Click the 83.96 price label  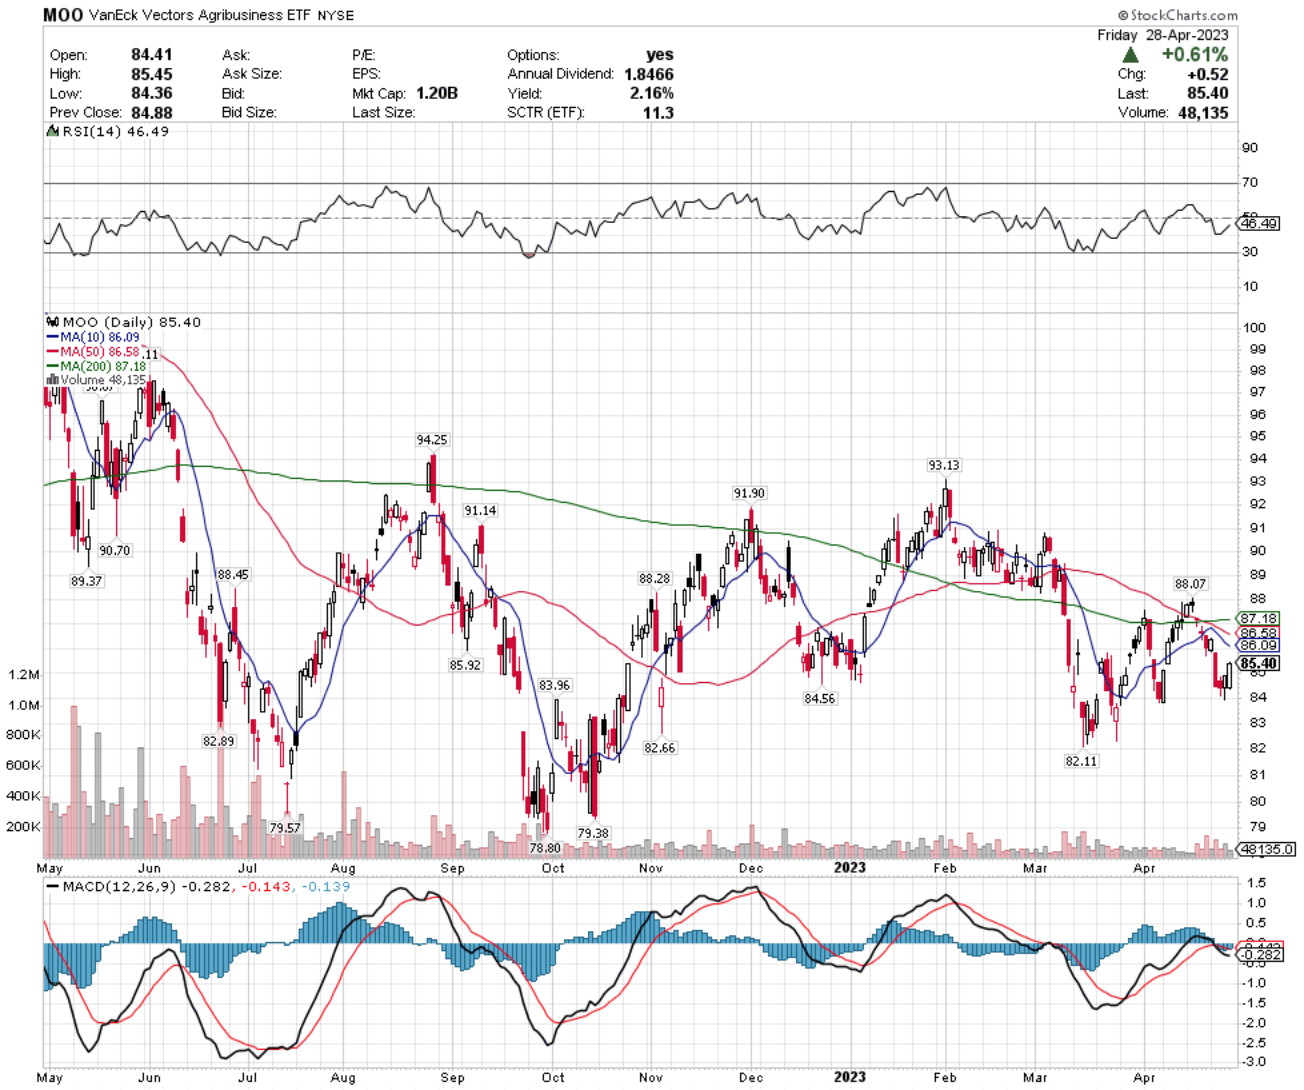554,685
